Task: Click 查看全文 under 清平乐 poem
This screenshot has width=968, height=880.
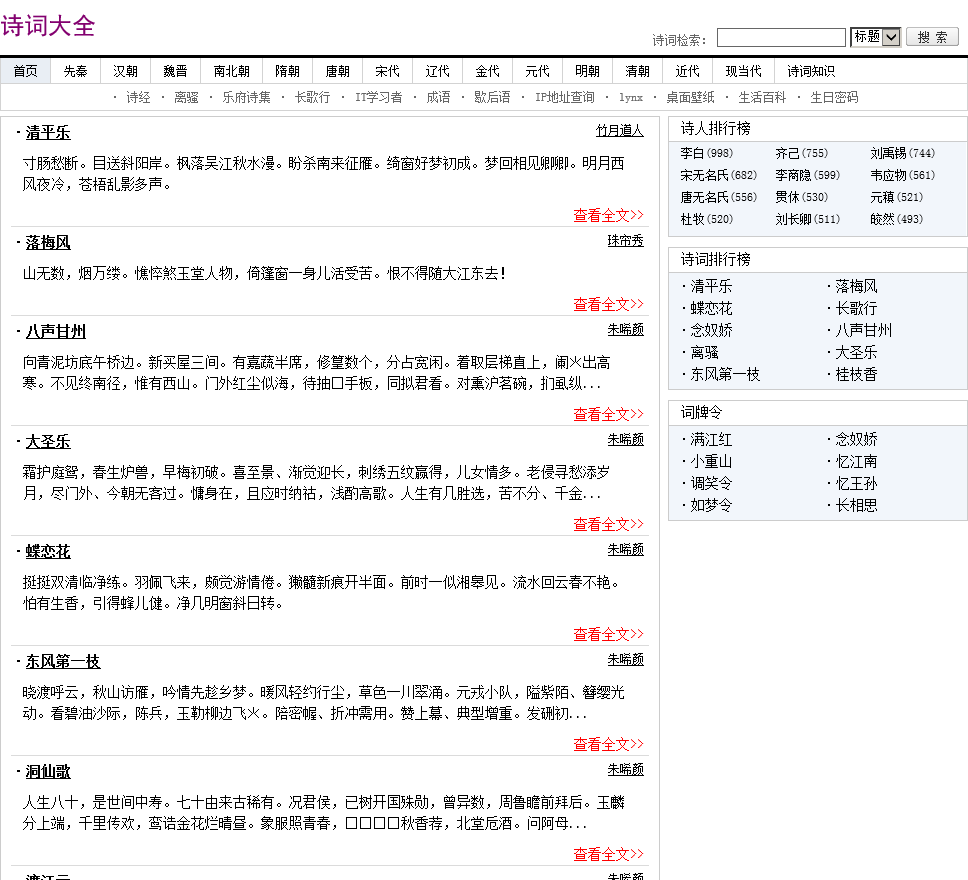Action: click(x=608, y=215)
